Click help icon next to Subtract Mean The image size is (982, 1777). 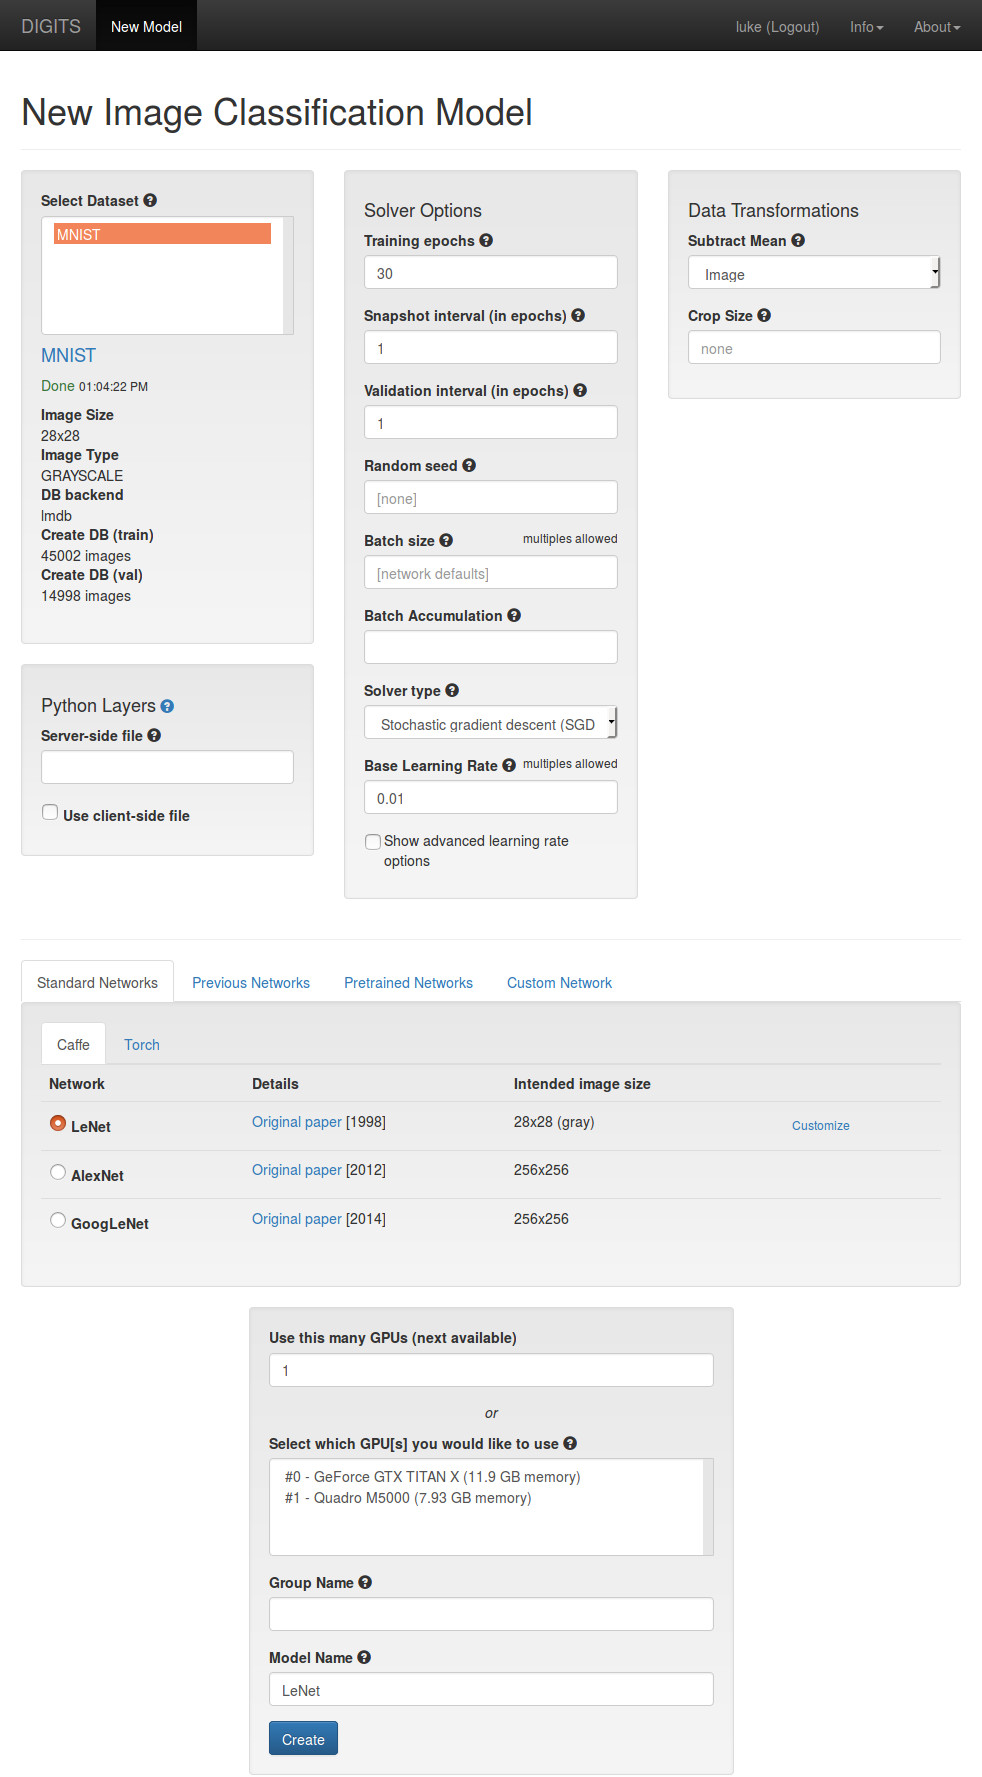798,240
